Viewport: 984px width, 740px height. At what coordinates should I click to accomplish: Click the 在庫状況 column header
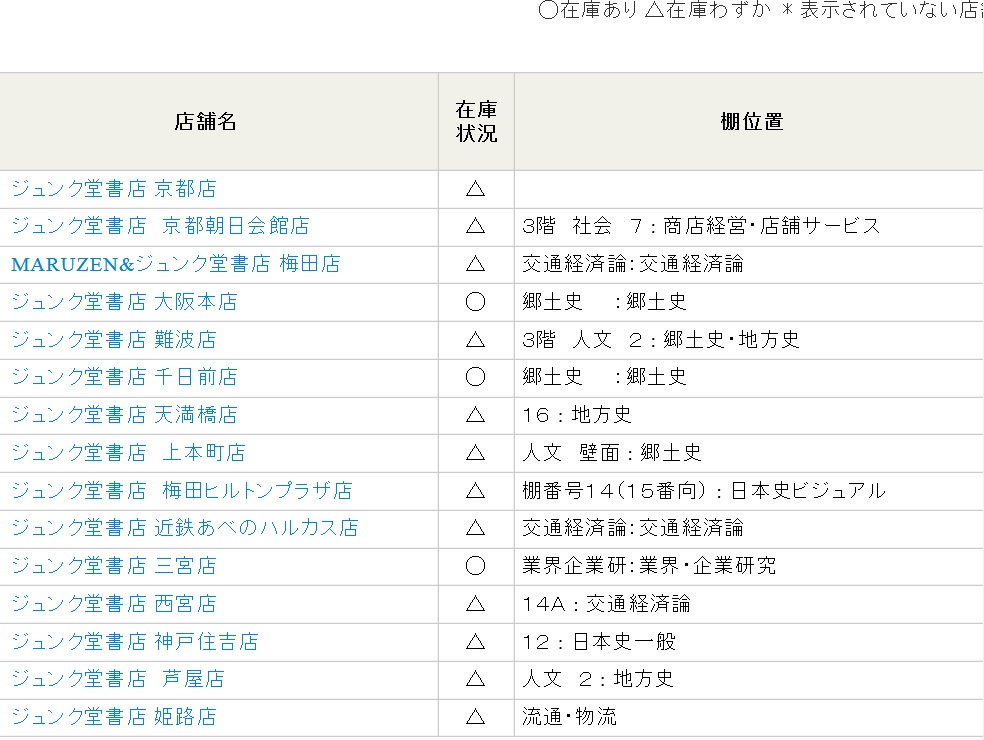[x=476, y=121]
